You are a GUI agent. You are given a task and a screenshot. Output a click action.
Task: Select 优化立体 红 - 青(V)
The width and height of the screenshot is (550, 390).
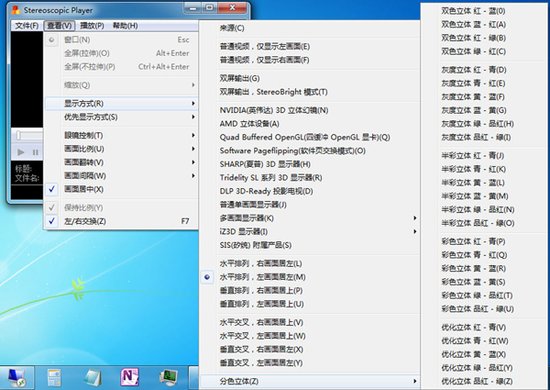click(484, 328)
